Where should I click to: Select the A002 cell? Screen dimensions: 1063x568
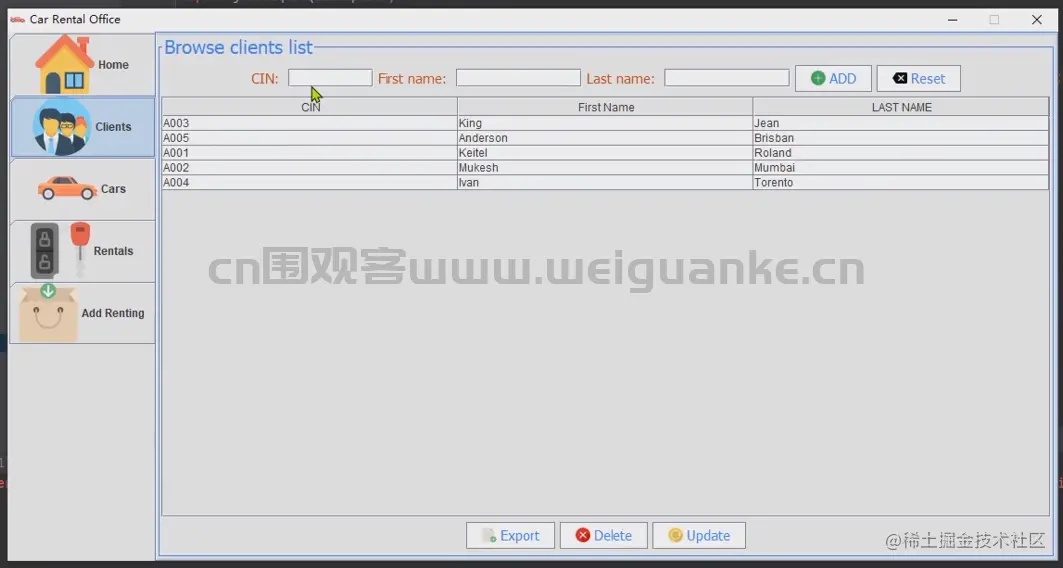pyautogui.click(x=310, y=168)
